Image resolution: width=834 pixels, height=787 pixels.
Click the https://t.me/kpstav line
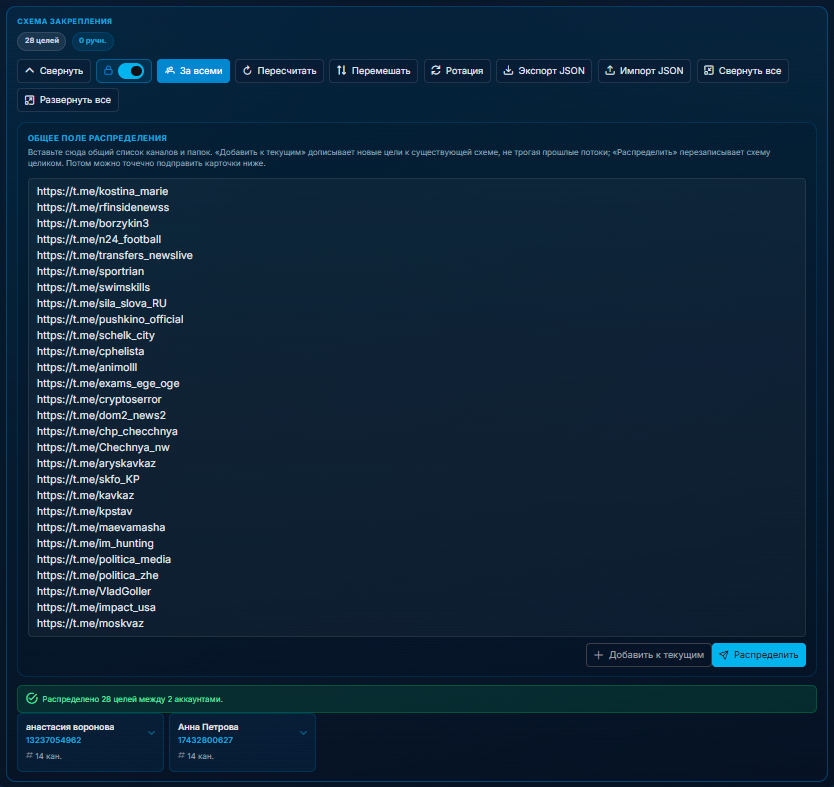pos(85,511)
